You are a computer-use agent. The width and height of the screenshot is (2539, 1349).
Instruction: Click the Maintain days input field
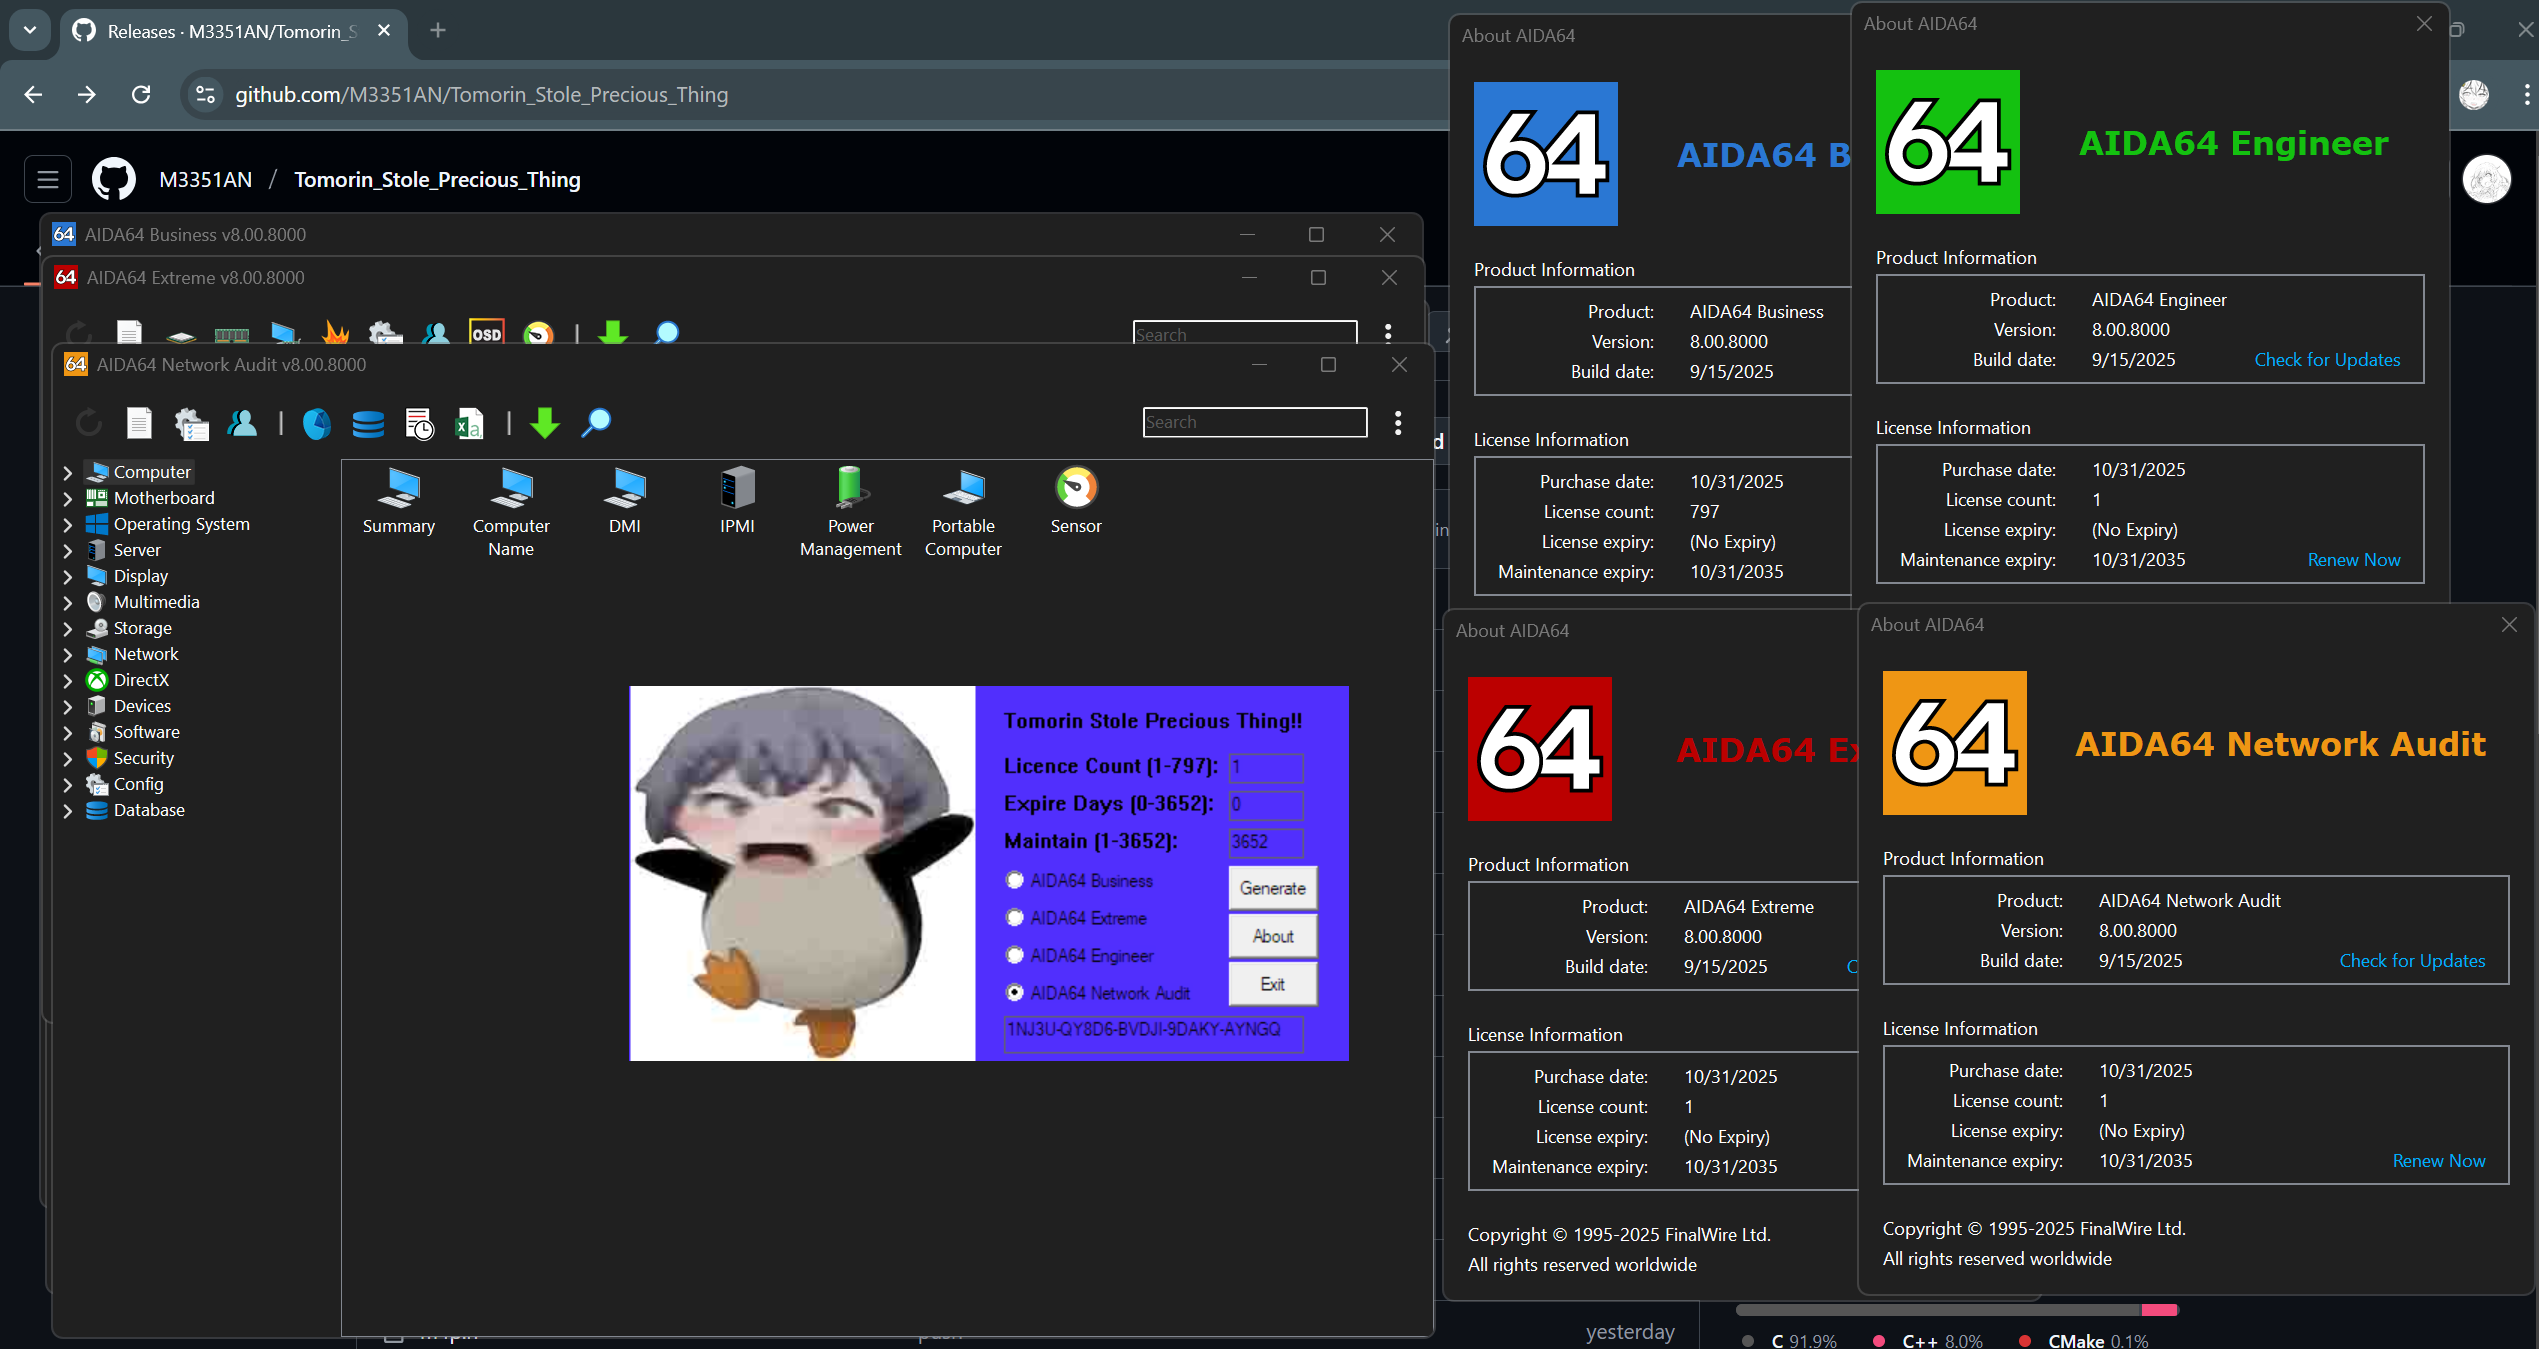pyautogui.click(x=1266, y=841)
